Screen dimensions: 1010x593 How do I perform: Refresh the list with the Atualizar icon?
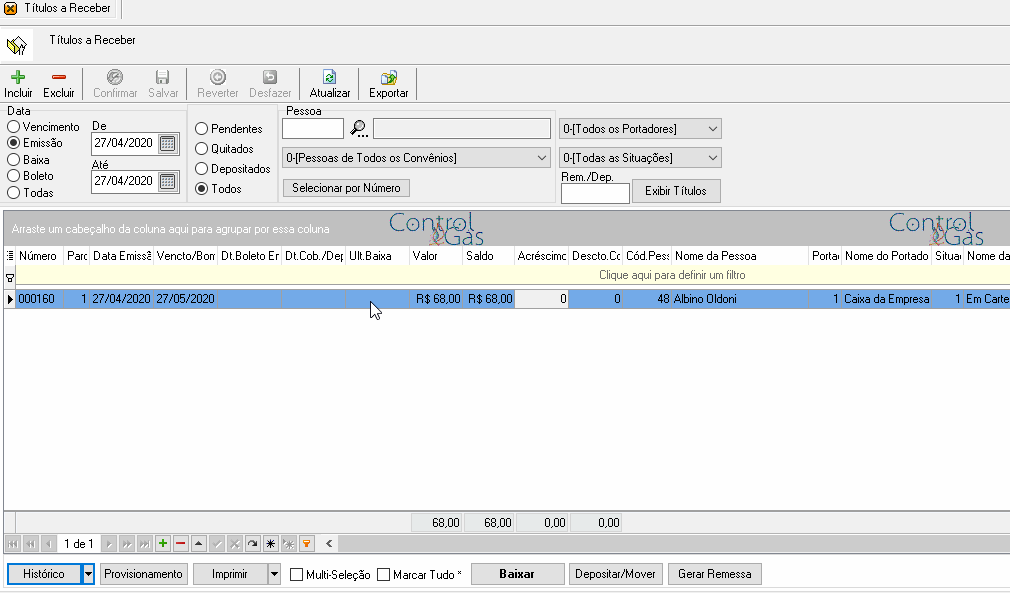pyautogui.click(x=329, y=77)
